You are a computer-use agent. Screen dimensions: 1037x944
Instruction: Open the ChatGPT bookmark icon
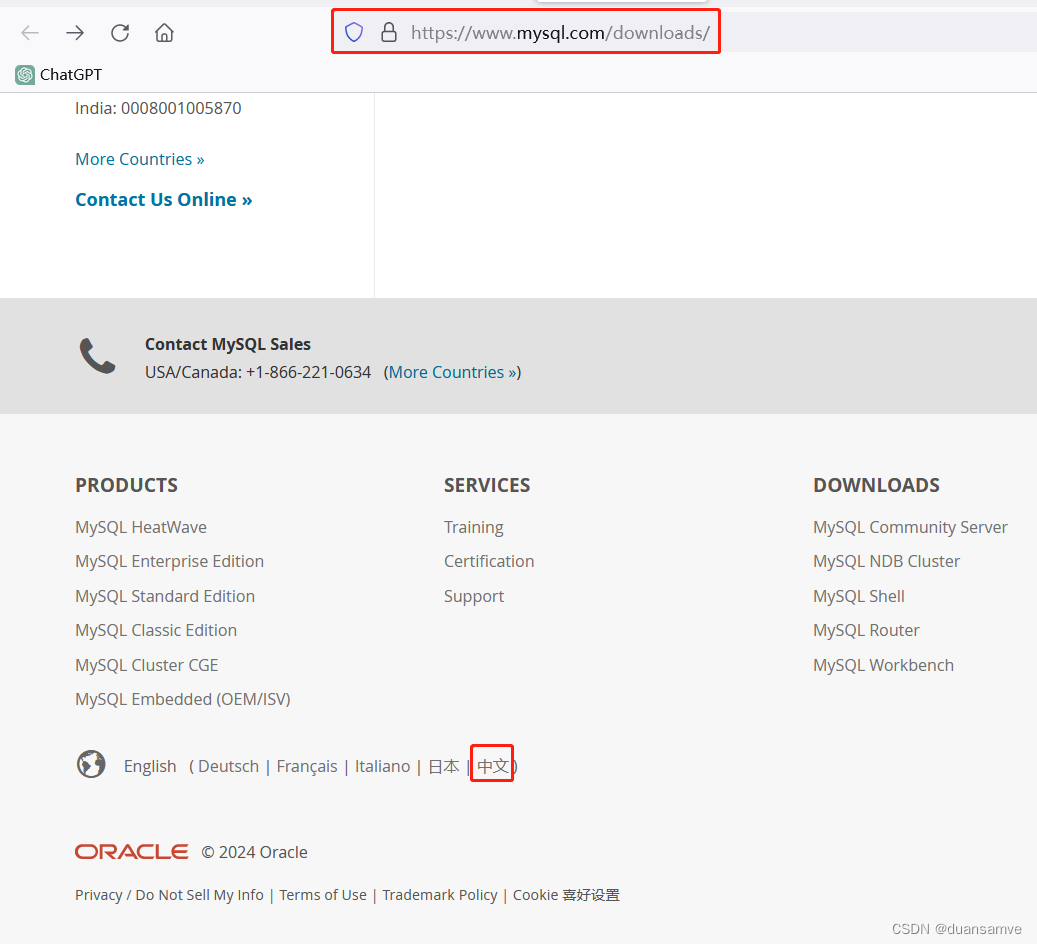coord(25,75)
